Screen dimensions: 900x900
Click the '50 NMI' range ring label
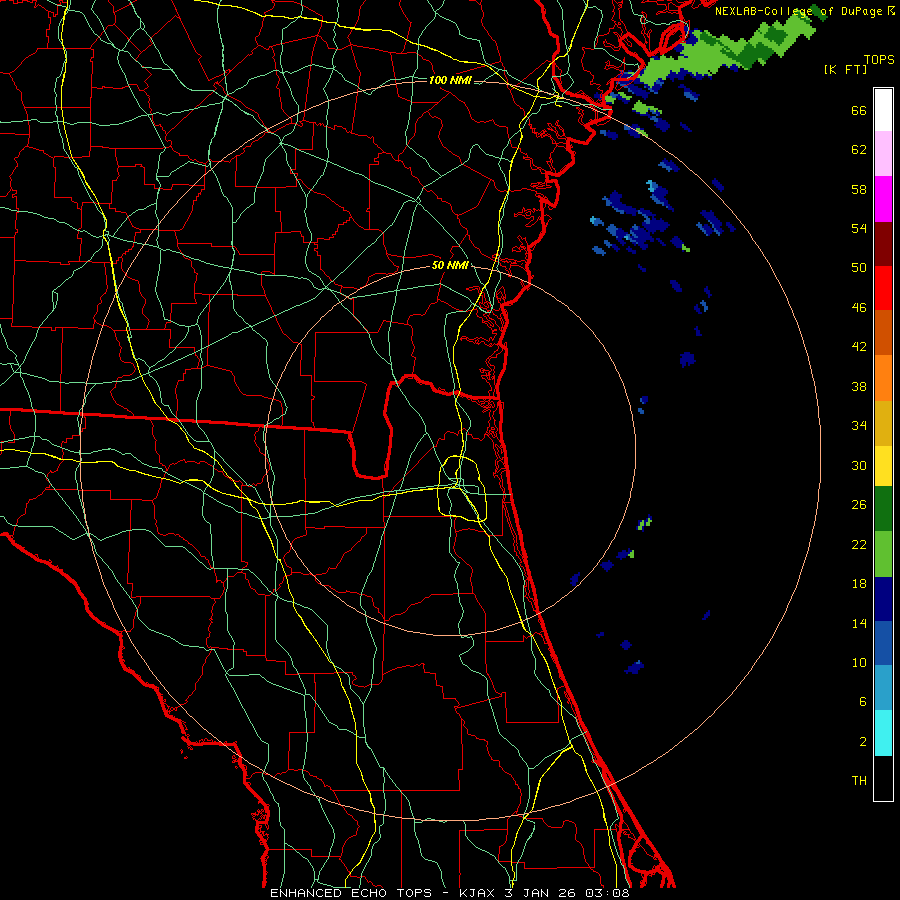pos(450,265)
